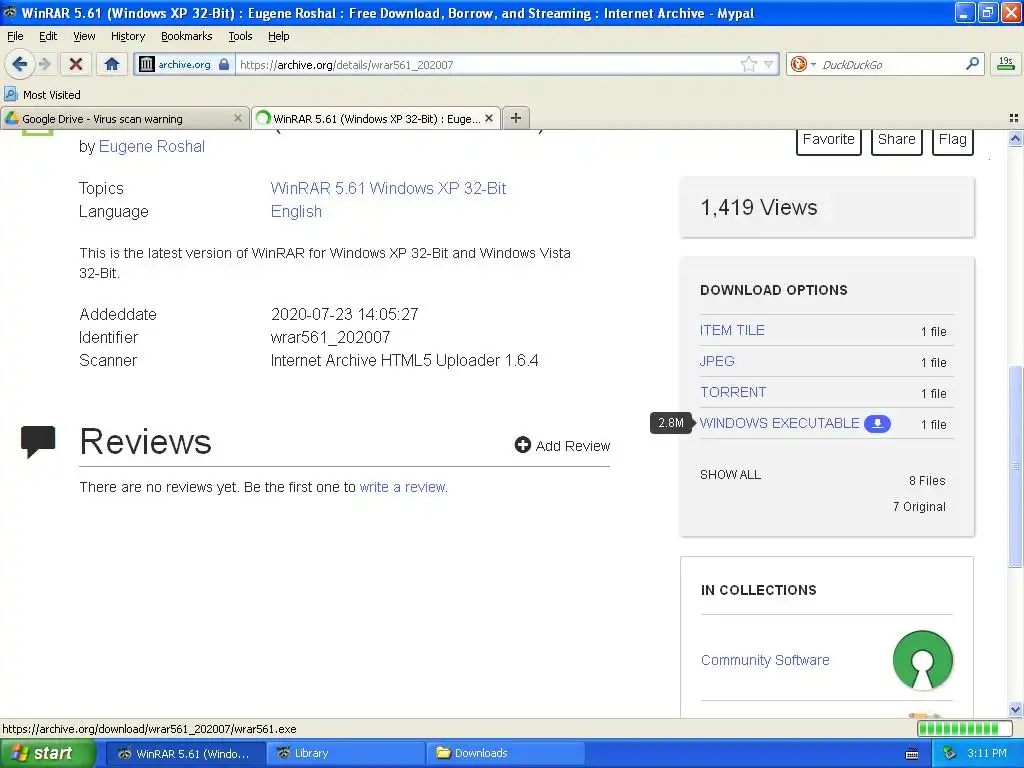Switch to Downloads folder in taskbar
This screenshot has height=768, width=1024.
point(504,754)
